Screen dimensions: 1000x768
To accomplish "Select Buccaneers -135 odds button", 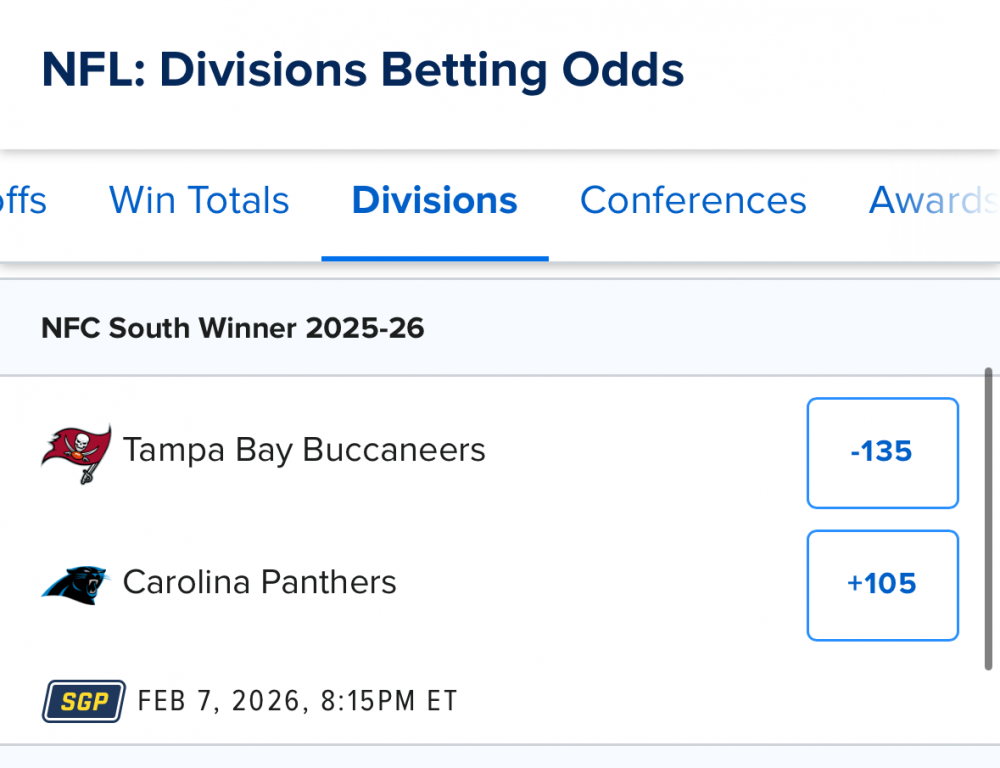I will click(882, 452).
